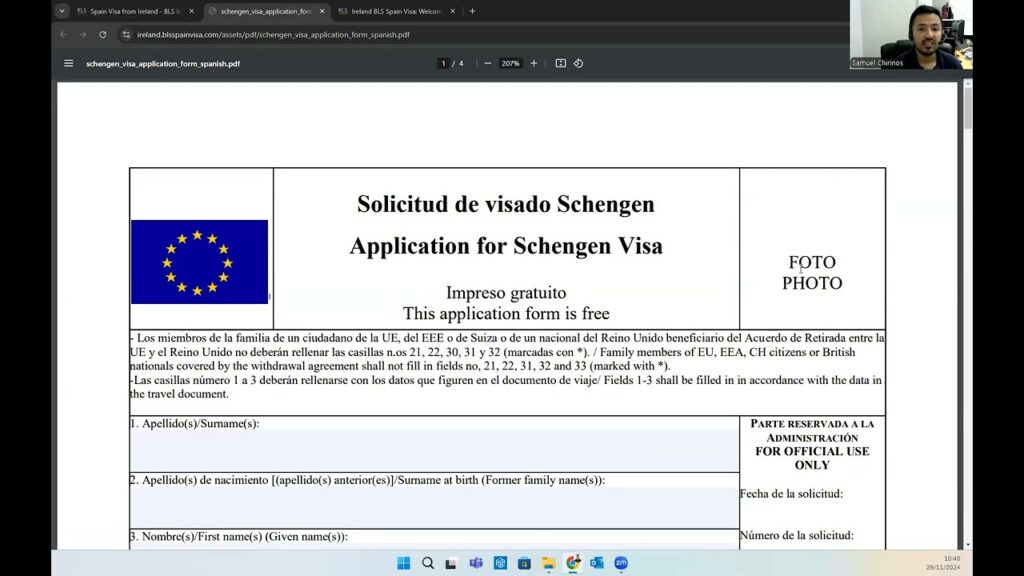
Task: Rotate the PDF with the rotate icon
Action: pos(578,63)
